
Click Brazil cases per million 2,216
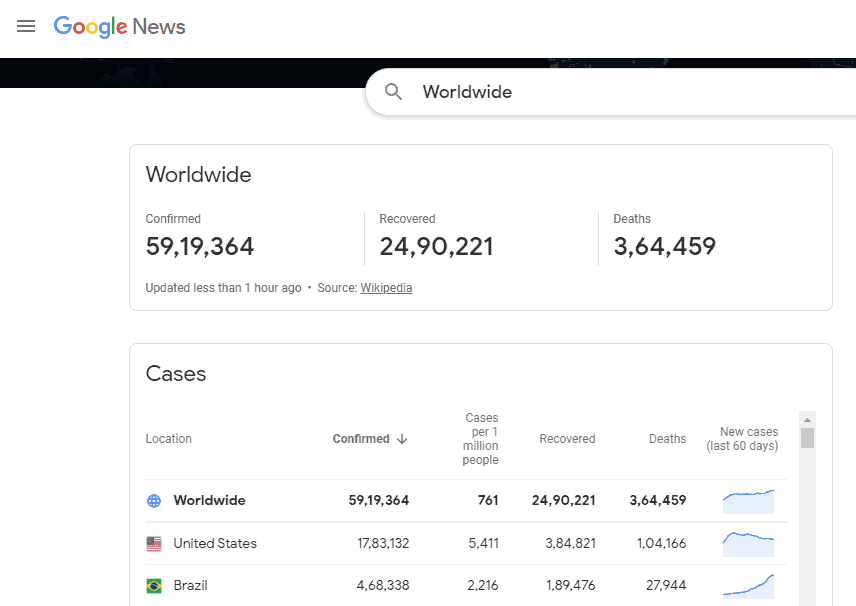(x=483, y=585)
